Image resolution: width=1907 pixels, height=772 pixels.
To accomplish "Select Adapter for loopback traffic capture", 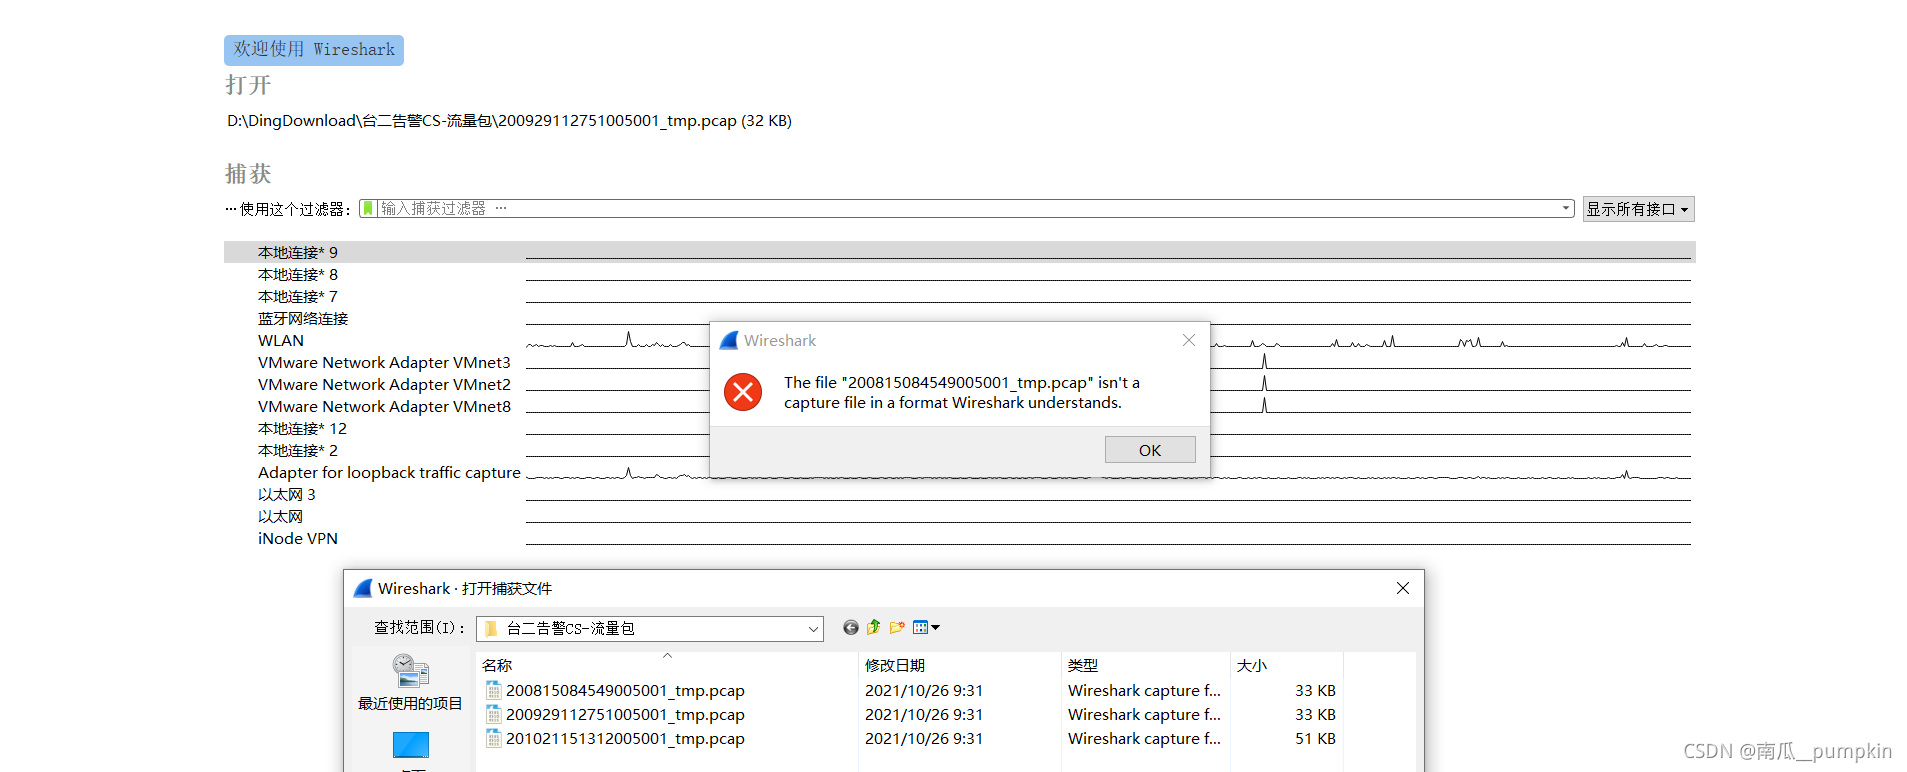I will 389,473.
